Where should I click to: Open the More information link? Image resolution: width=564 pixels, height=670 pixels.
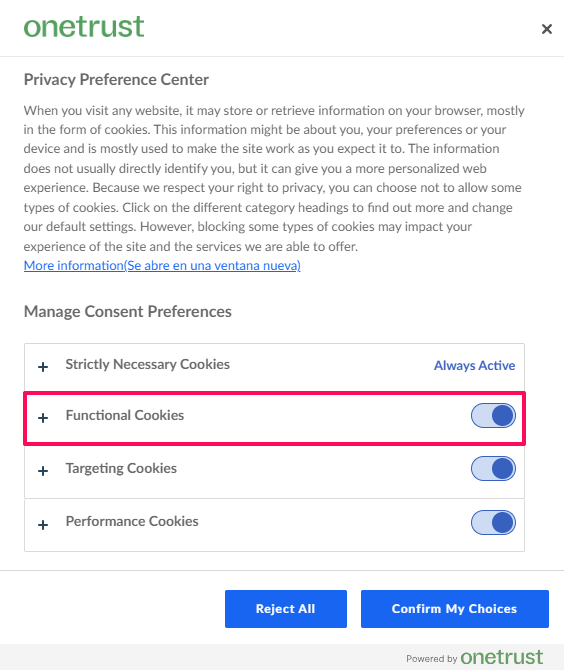pyautogui.click(x=162, y=265)
